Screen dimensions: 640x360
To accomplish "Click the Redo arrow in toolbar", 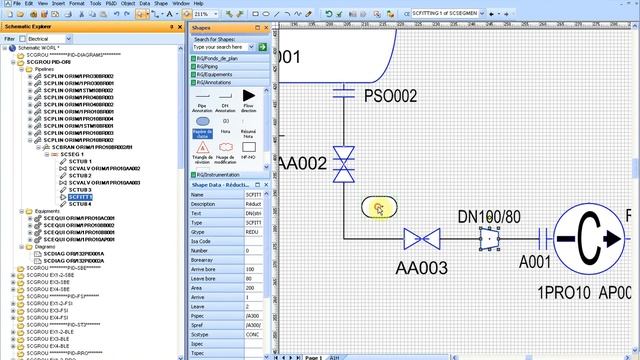I will click(x=127, y=14).
